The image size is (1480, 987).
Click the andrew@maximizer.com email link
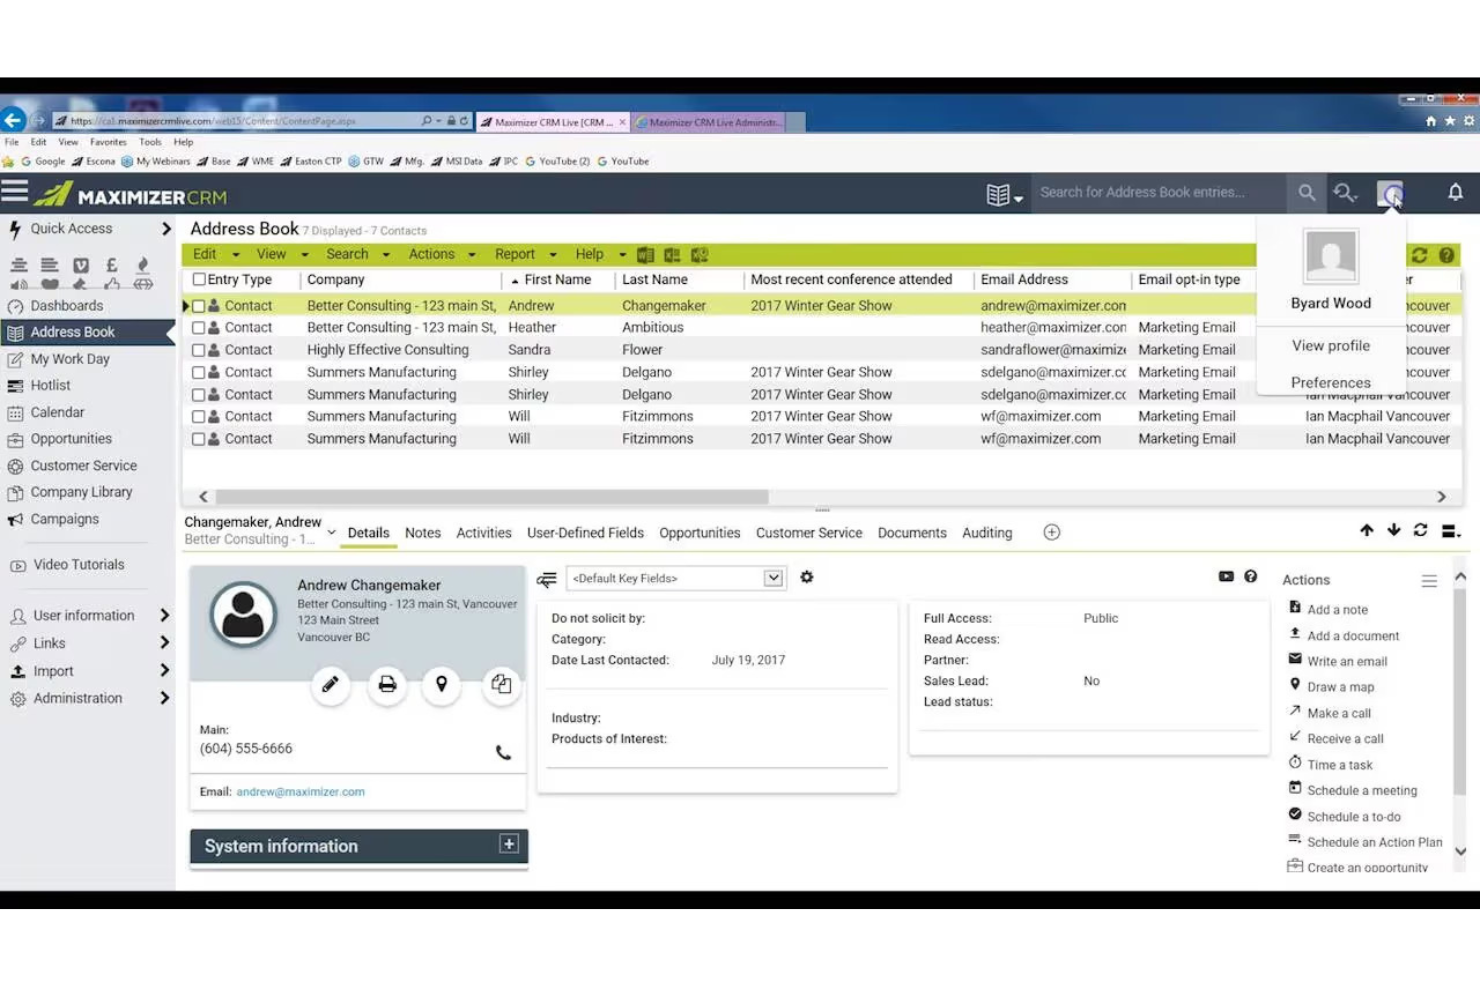pyautogui.click(x=300, y=792)
